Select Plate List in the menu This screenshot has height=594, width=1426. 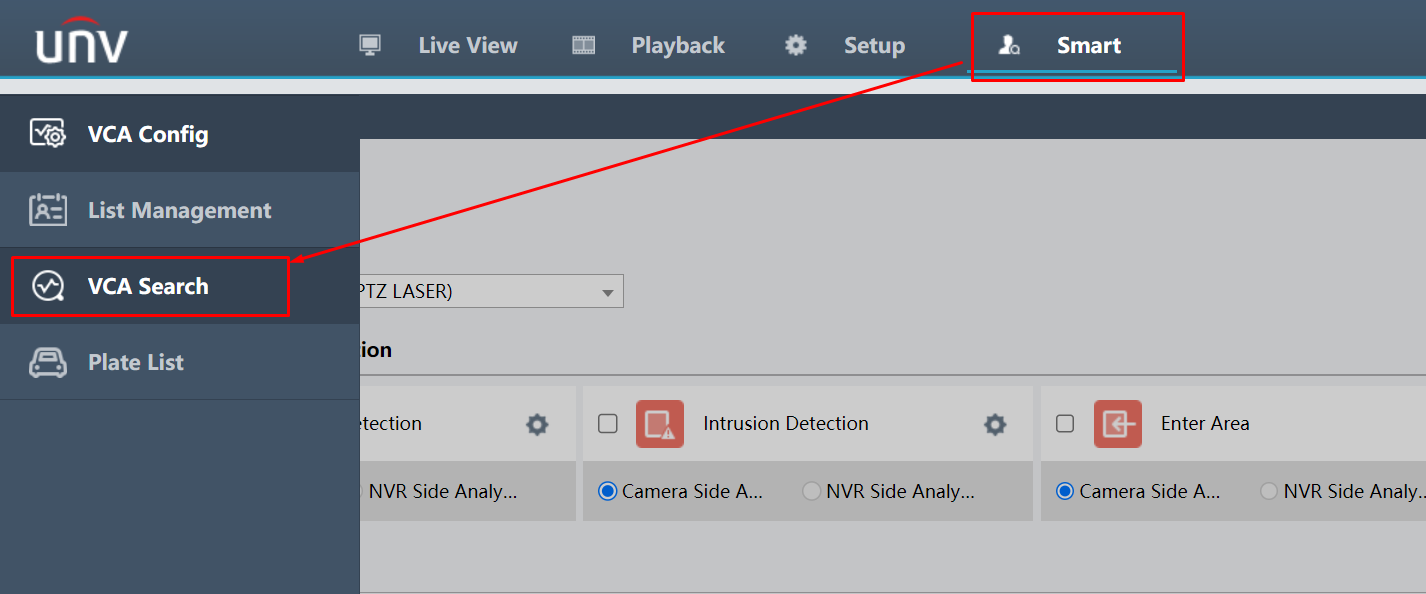(135, 362)
